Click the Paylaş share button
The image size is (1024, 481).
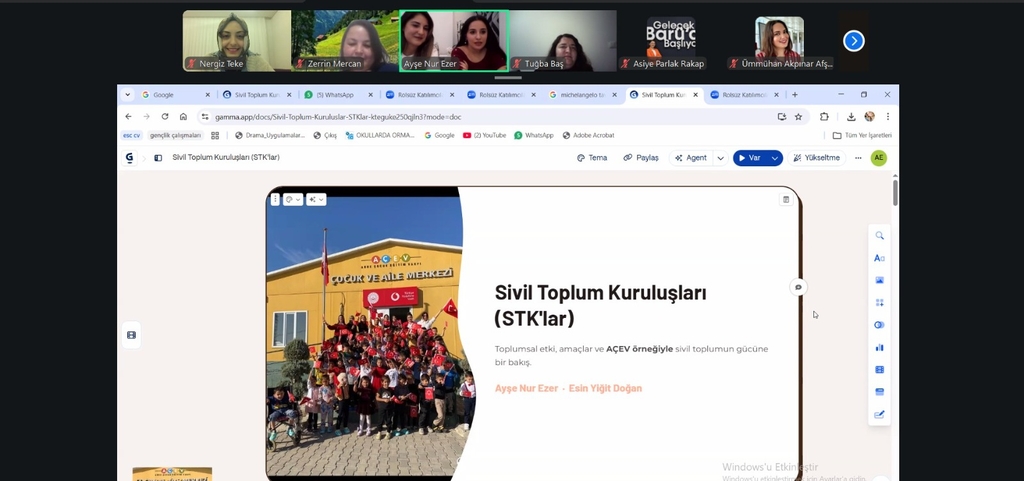click(x=641, y=158)
